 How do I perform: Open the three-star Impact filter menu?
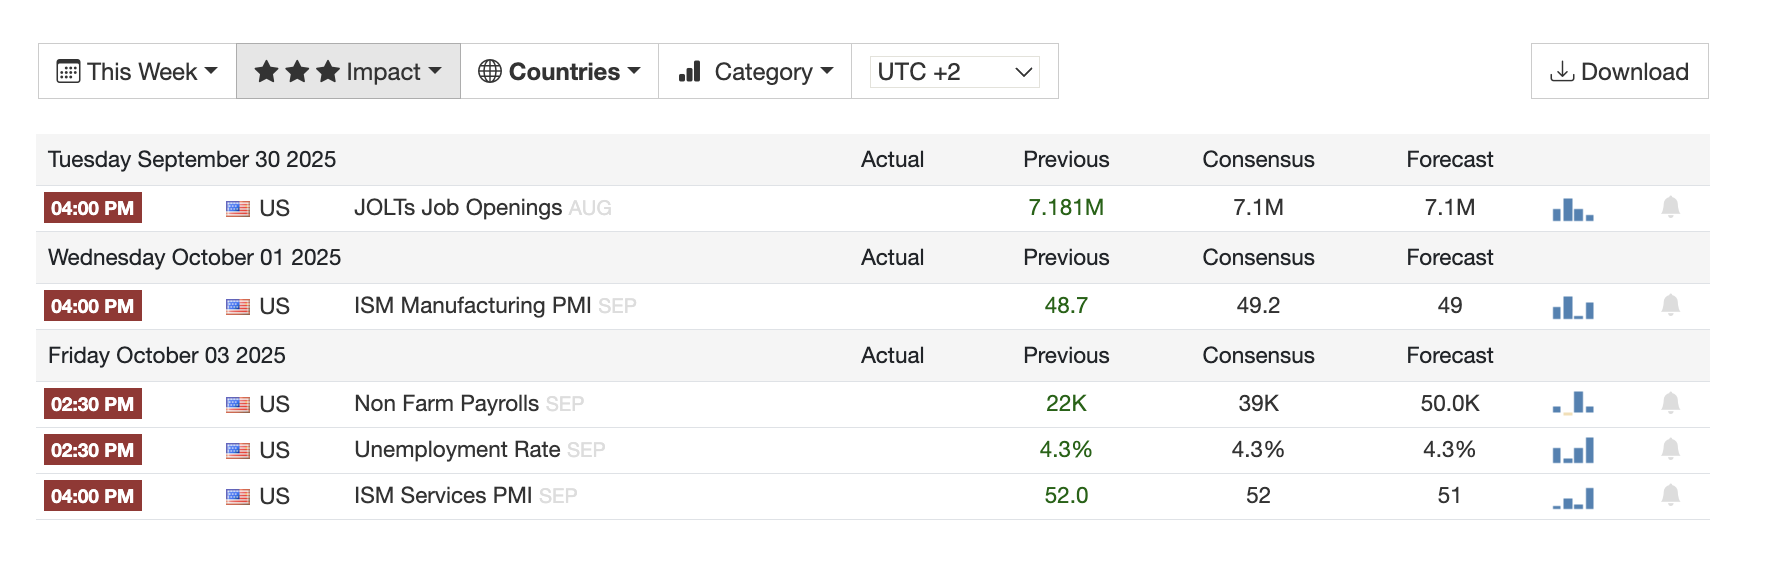(348, 71)
